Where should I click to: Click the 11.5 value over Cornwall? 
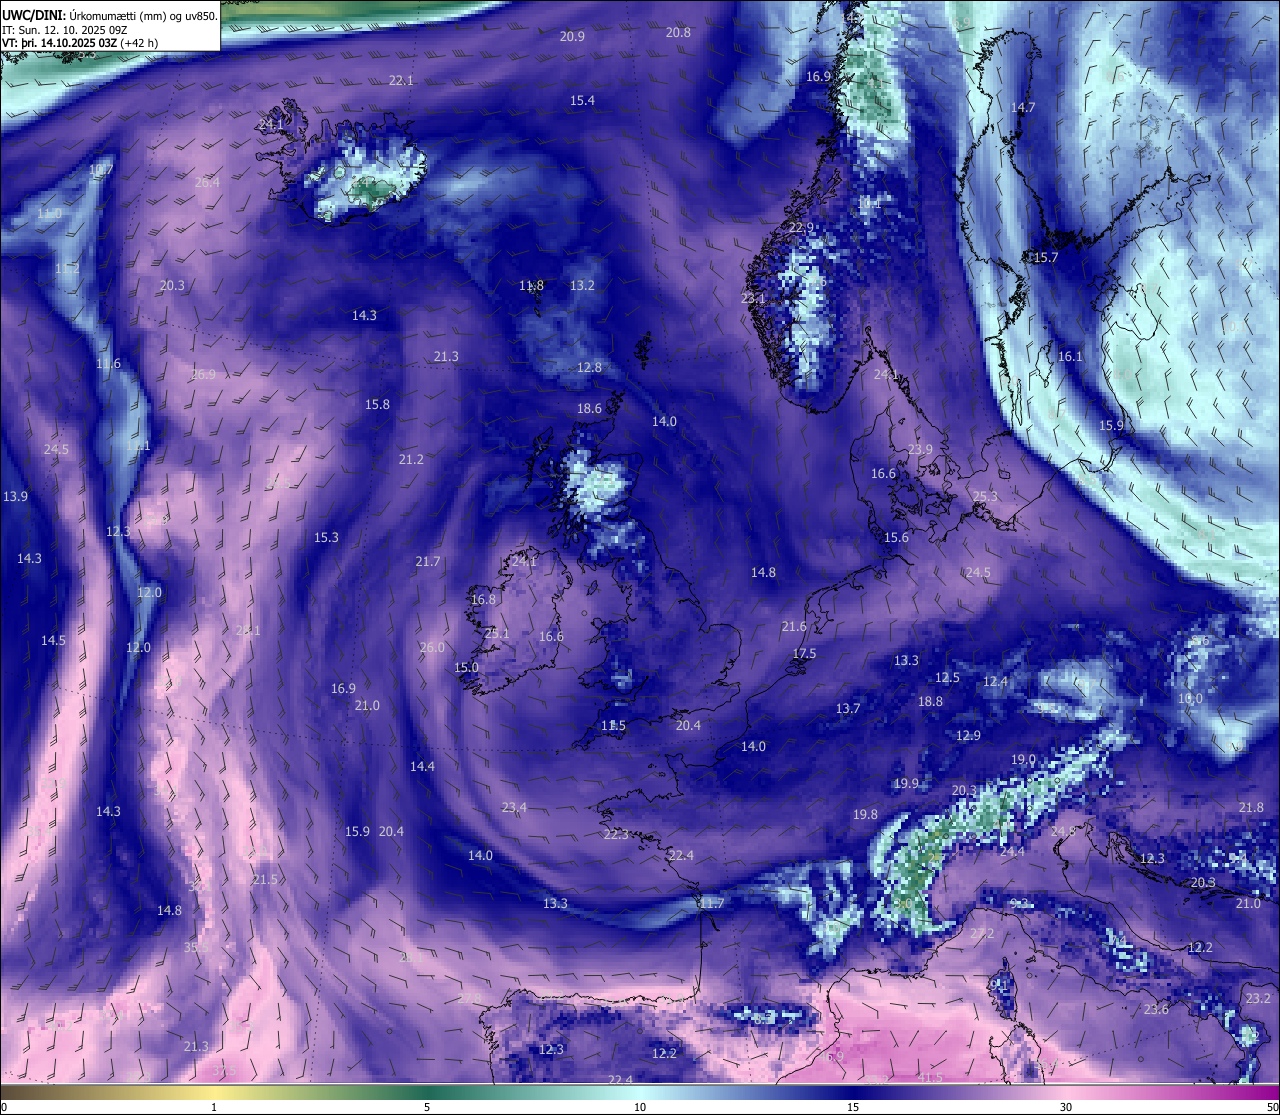click(613, 725)
